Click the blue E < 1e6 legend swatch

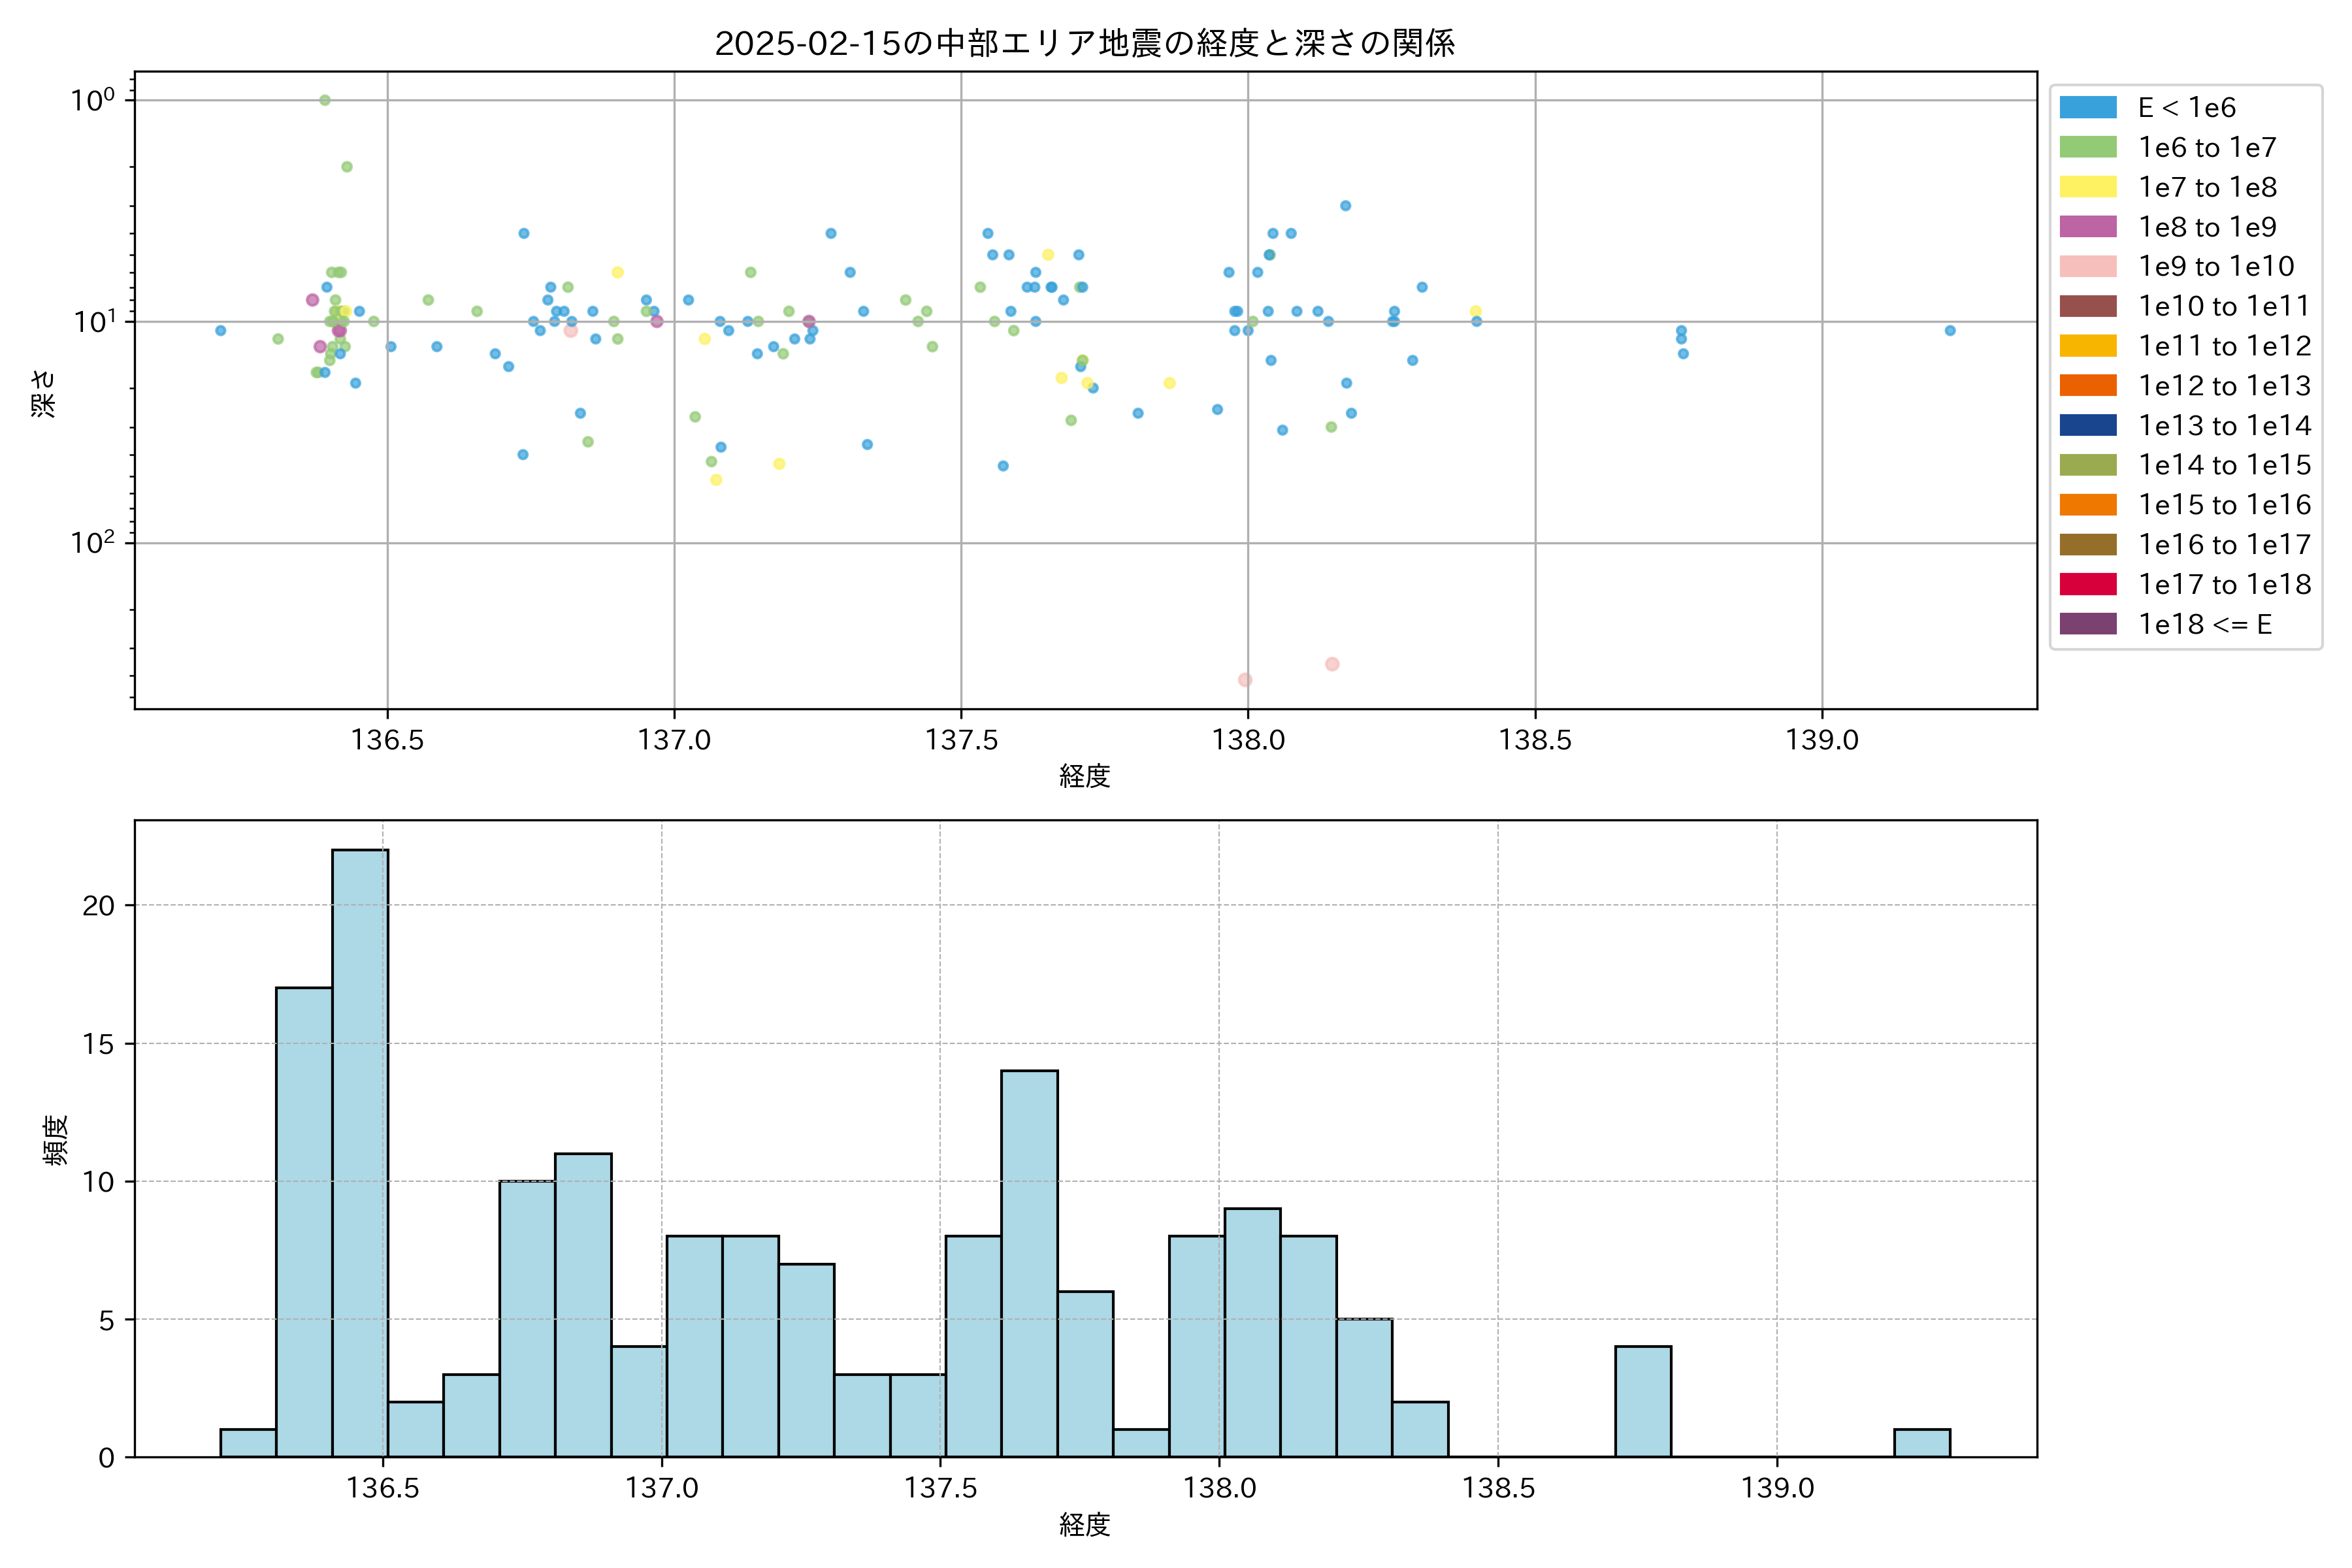pos(2087,108)
